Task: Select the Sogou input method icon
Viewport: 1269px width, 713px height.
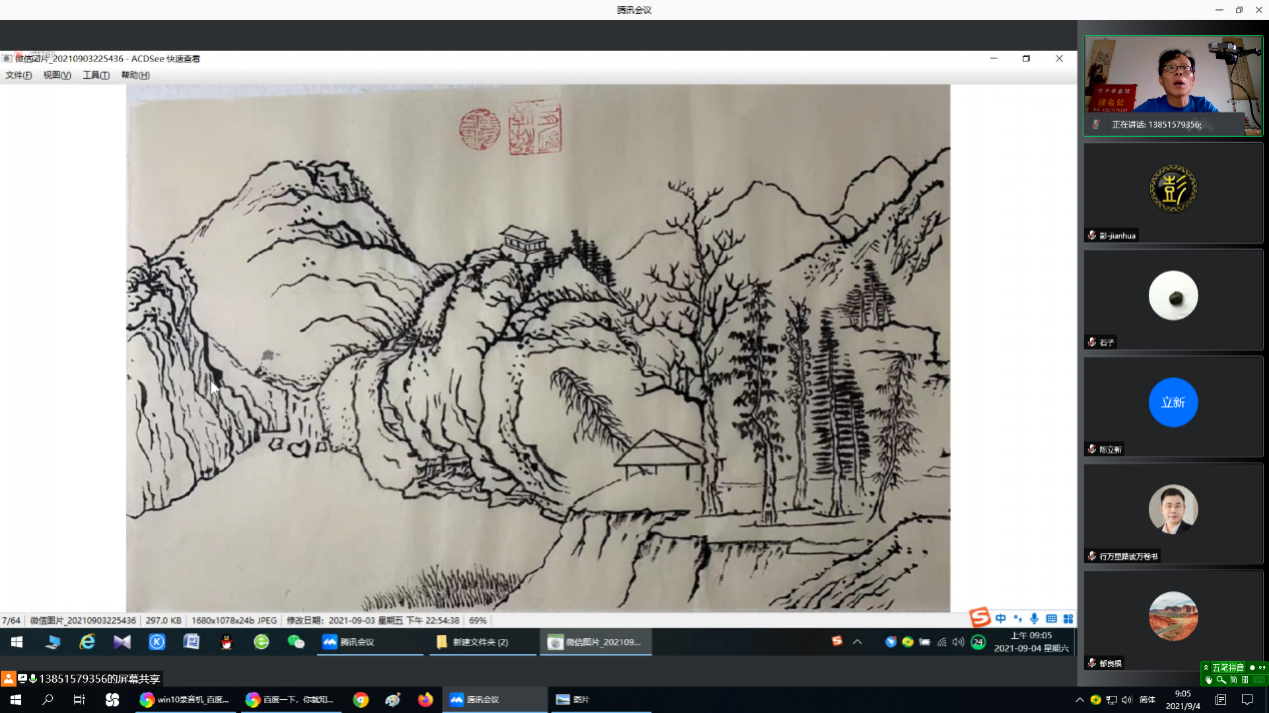Action: [x=978, y=618]
